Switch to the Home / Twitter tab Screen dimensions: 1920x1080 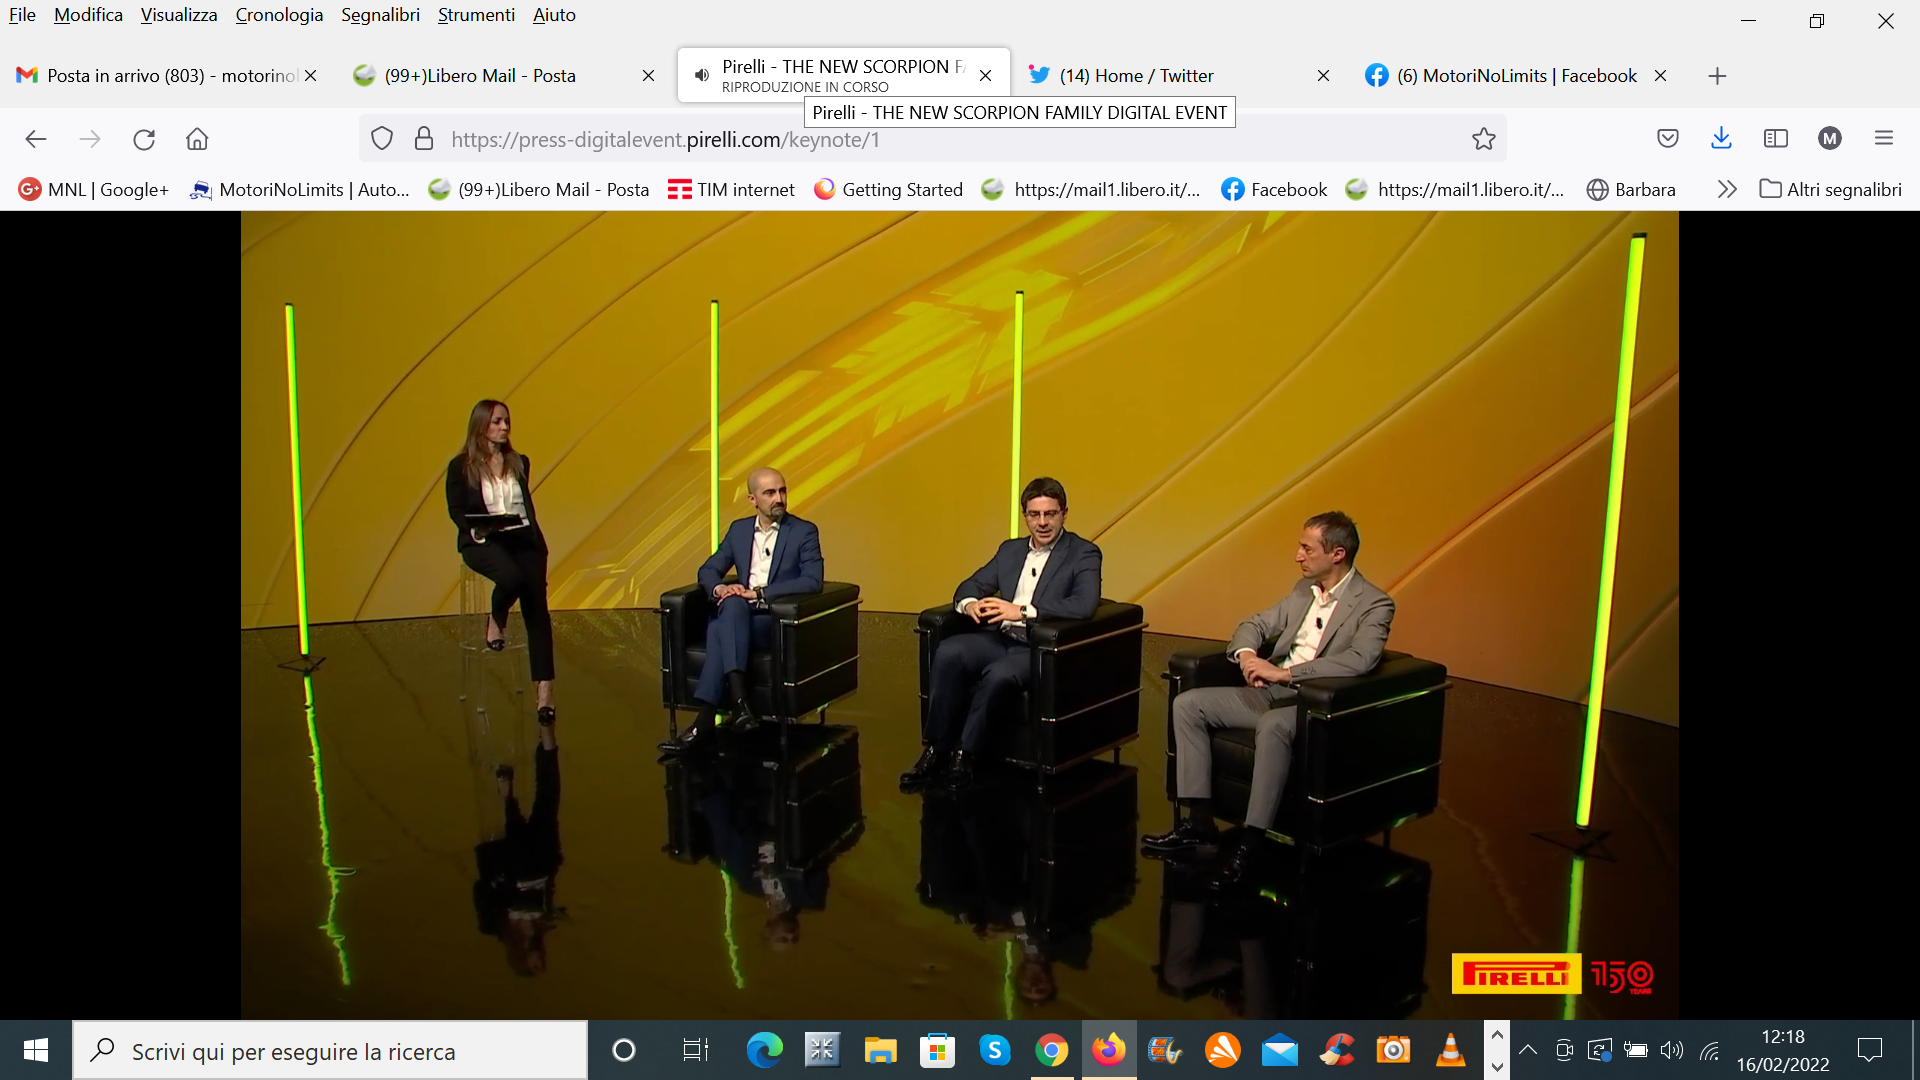(1136, 76)
